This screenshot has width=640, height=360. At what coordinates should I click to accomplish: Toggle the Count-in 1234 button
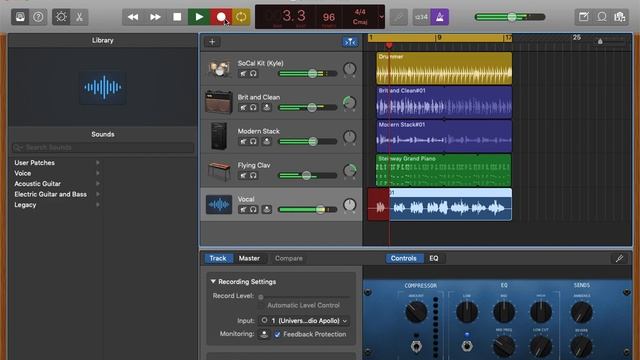(421, 17)
